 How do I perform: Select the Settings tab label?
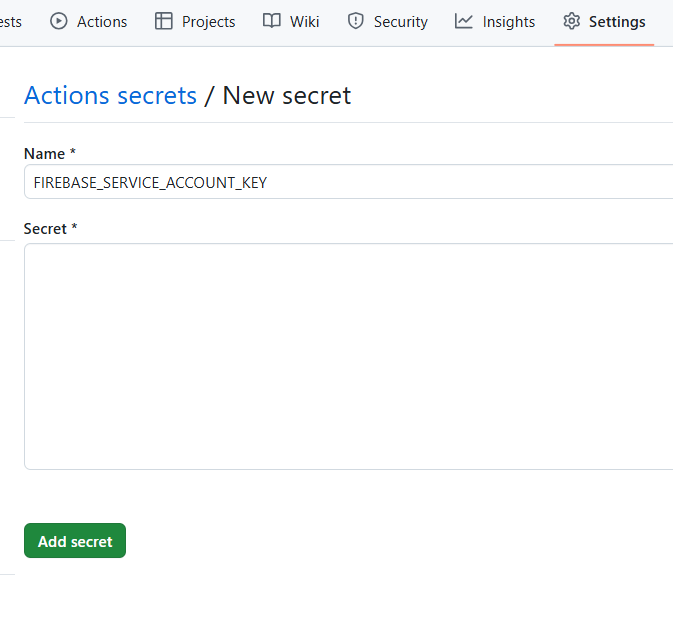617,22
